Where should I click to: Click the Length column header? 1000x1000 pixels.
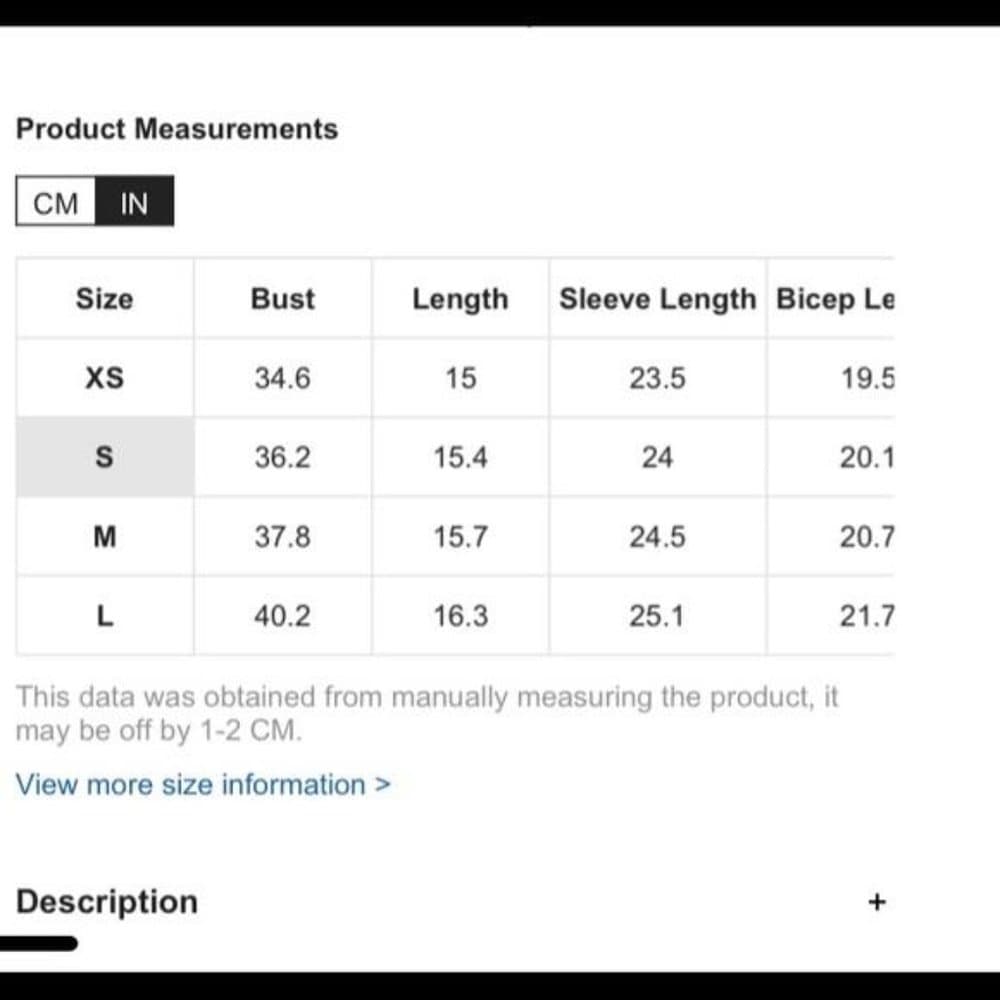(x=460, y=298)
